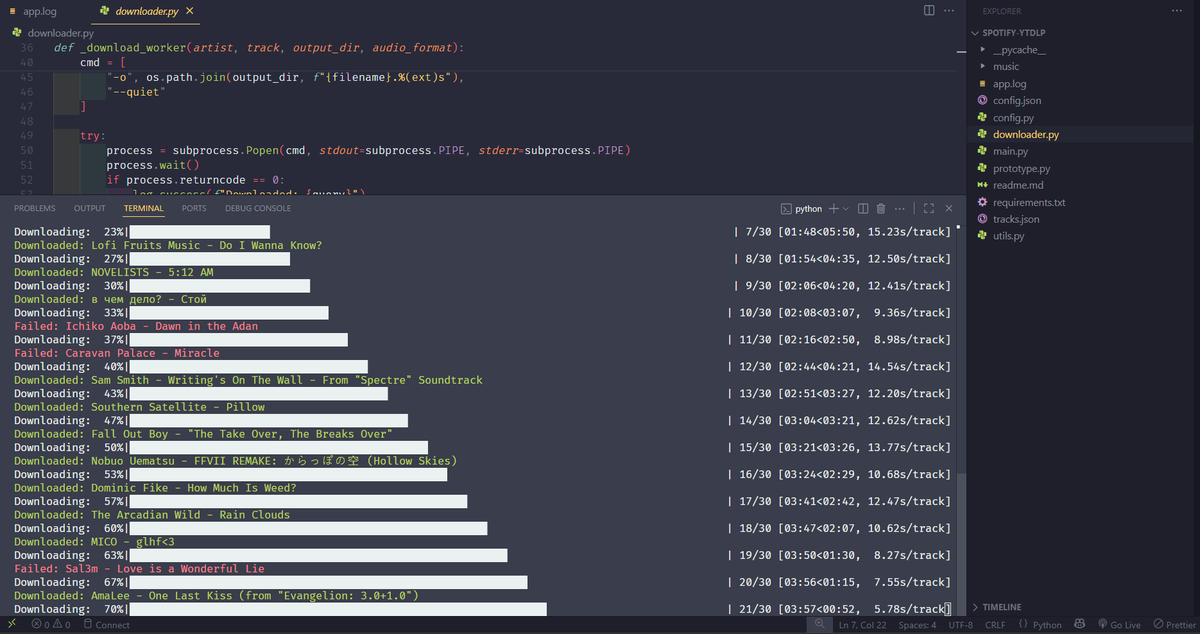Click the '--quiet' string in code

coord(135,91)
